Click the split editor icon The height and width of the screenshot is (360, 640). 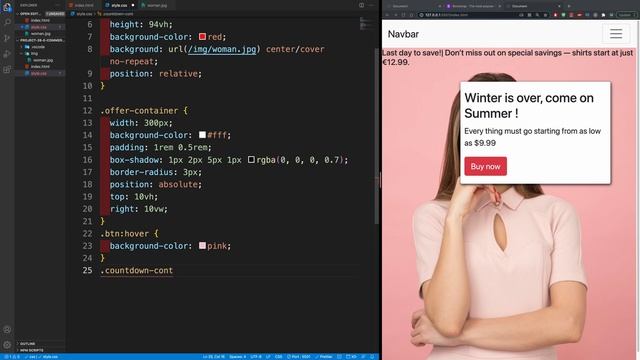coord(362,5)
